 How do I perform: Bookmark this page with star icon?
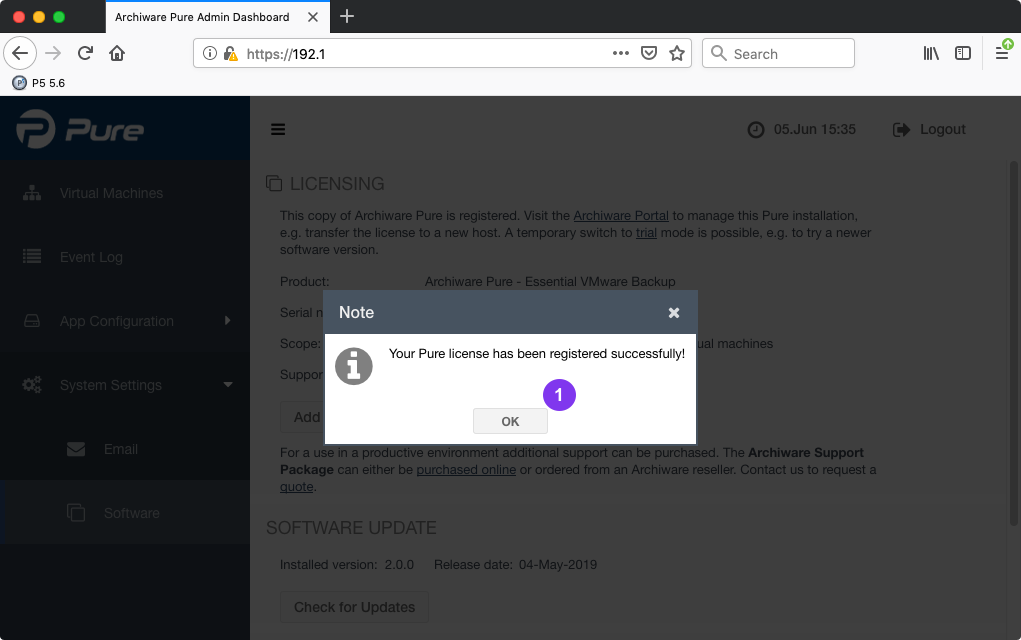tap(677, 54)
